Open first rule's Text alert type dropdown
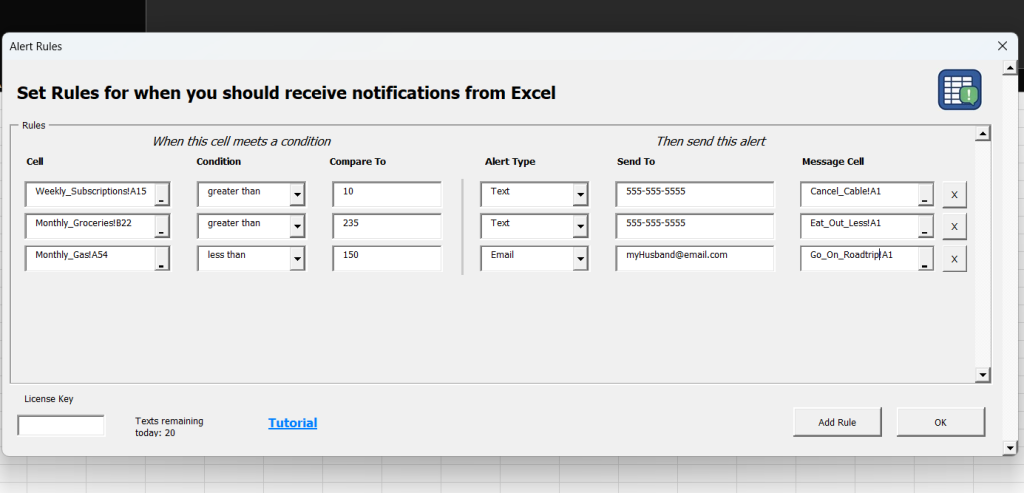The image size is (1024, 493). (580, 195)
